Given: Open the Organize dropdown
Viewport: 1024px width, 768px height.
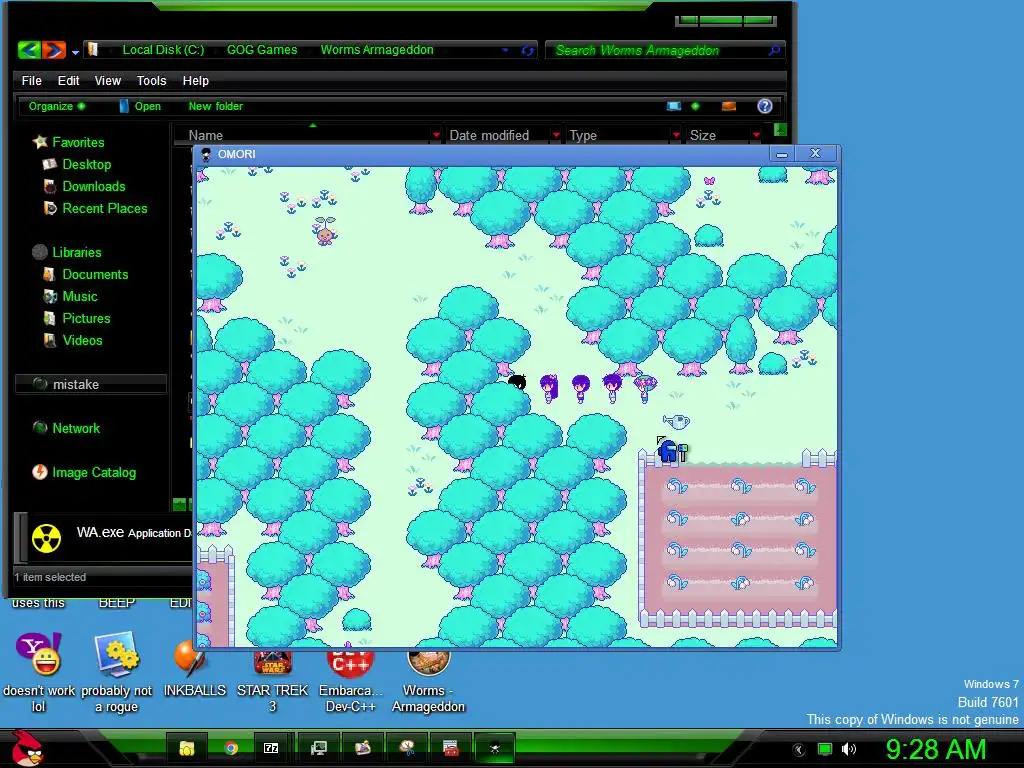Looking at the screenshot, I should click(x=56, y=106).
